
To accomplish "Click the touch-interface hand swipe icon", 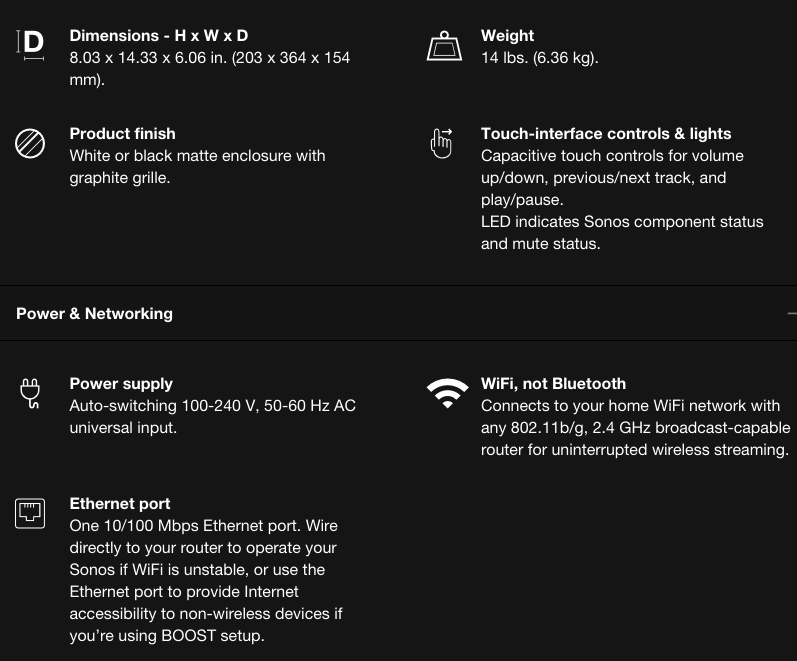I will point(441,143).
